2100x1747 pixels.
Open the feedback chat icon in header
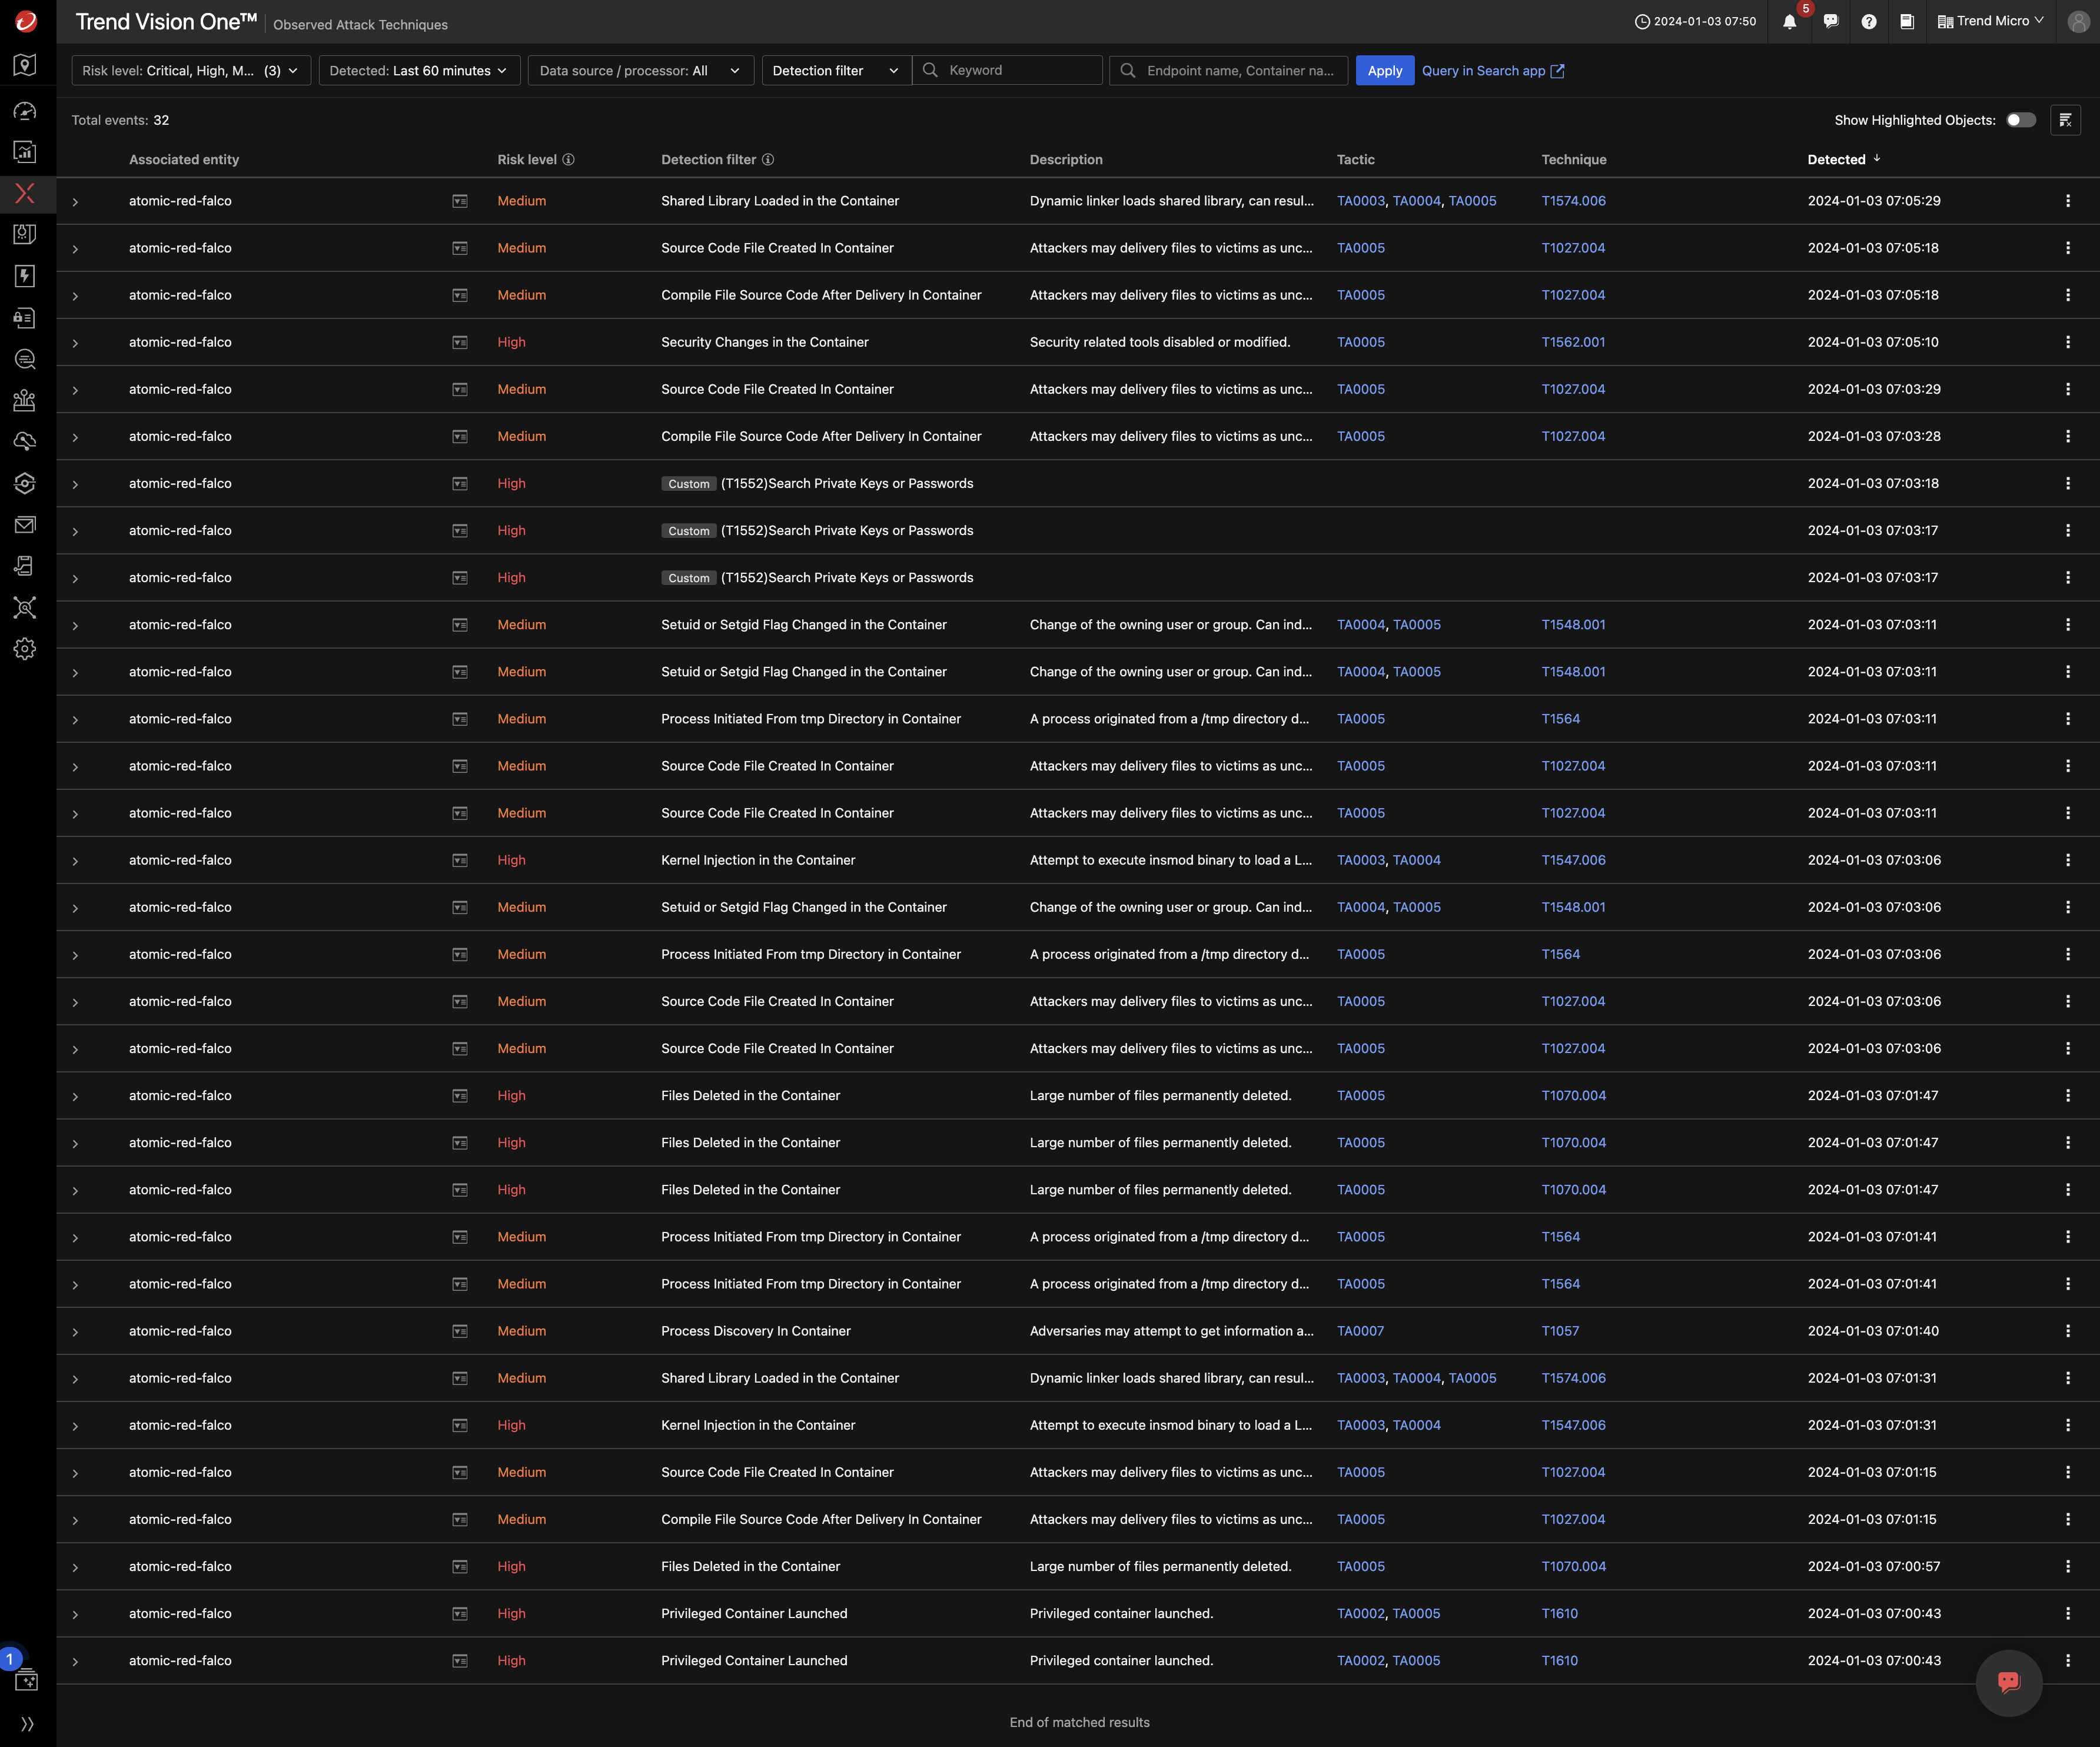tap(1830, 22)
